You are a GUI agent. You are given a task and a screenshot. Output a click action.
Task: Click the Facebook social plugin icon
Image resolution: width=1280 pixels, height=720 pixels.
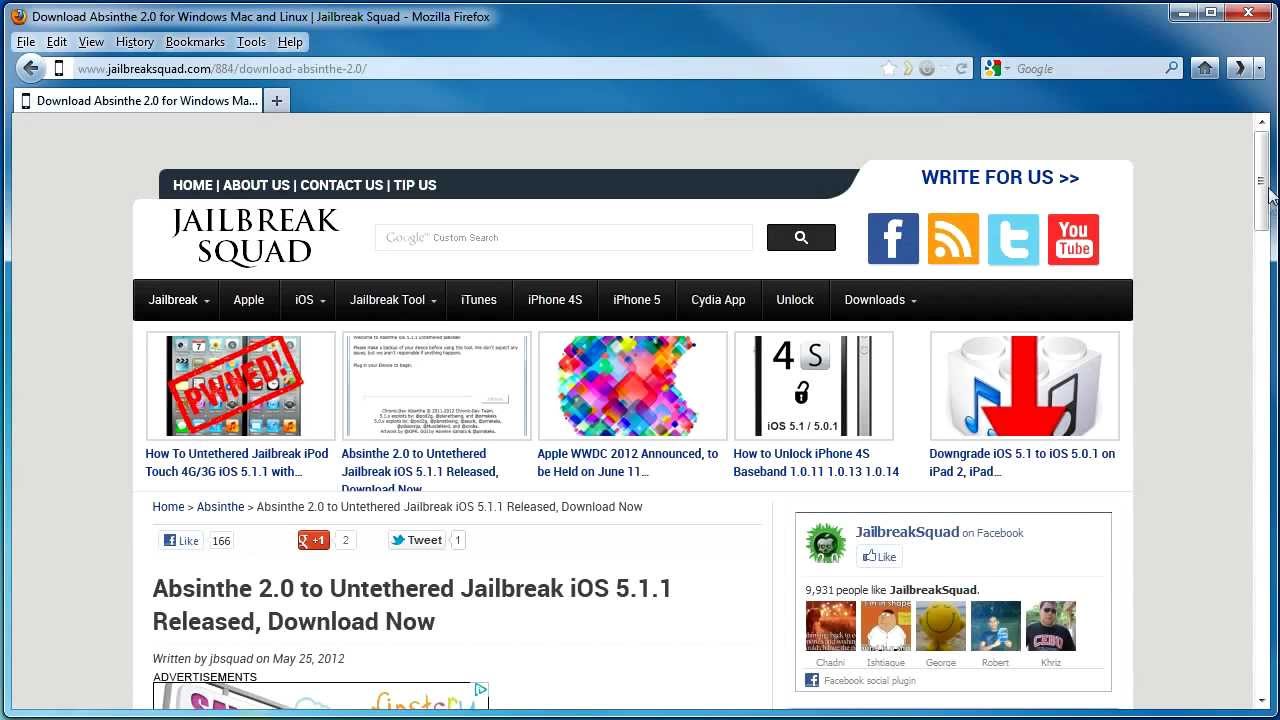(812, 680)
